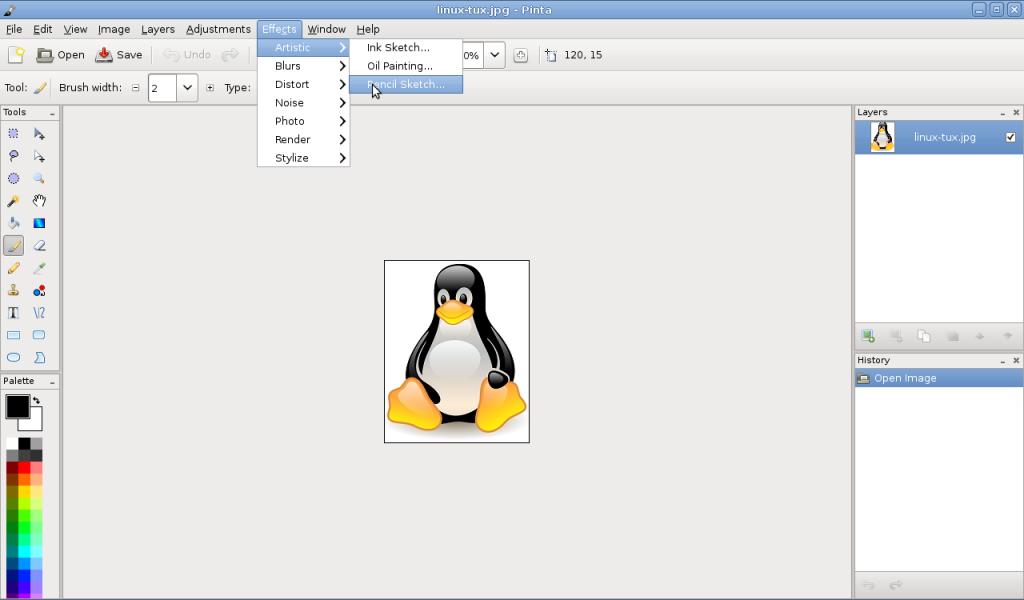Choose the Eraser tool

point(39,245)
